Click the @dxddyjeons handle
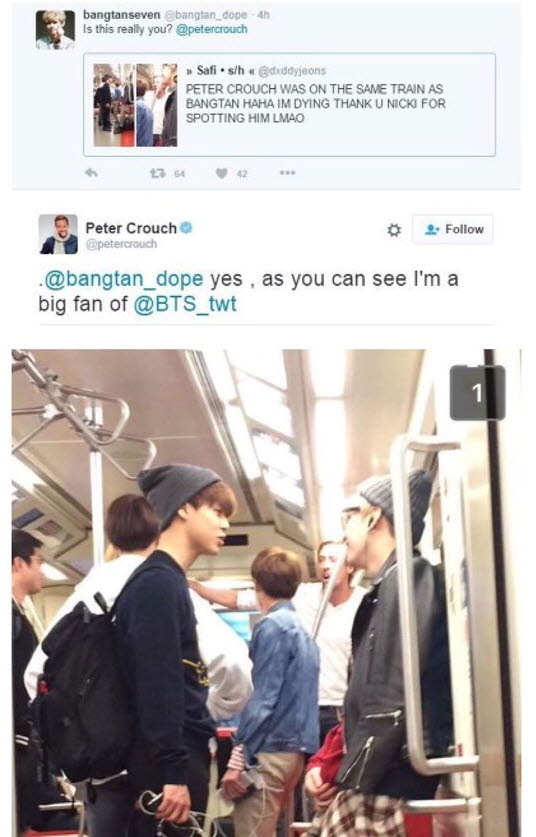Screen dimensions: 536x837 291,70
